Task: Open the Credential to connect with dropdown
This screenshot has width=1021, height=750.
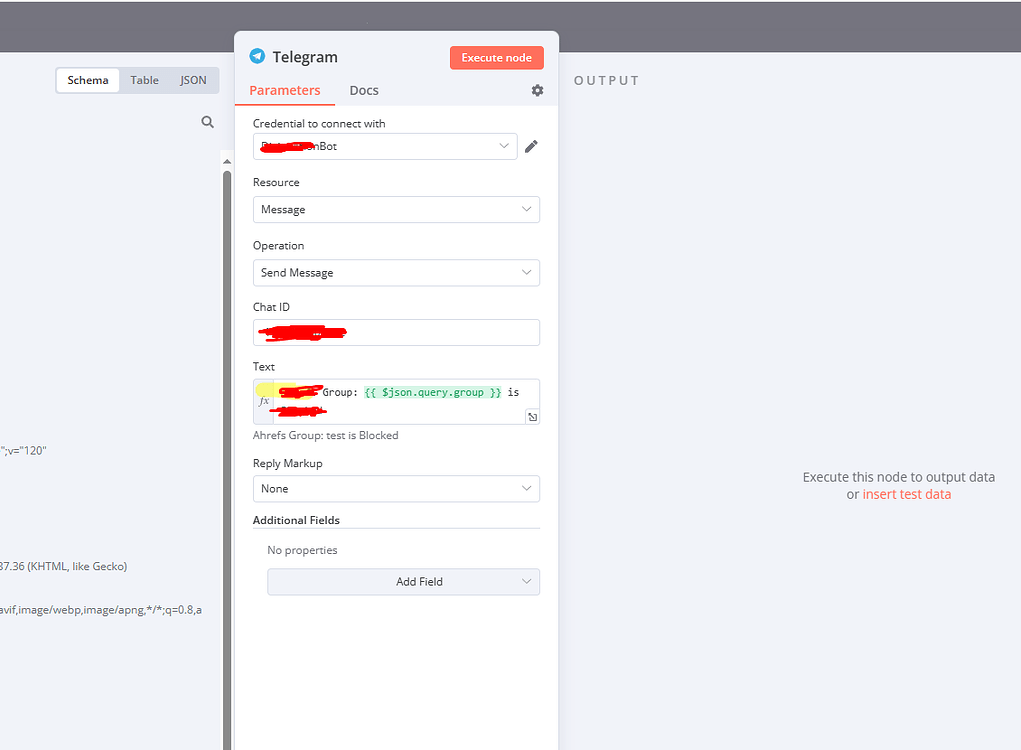Action: point(385,146)
